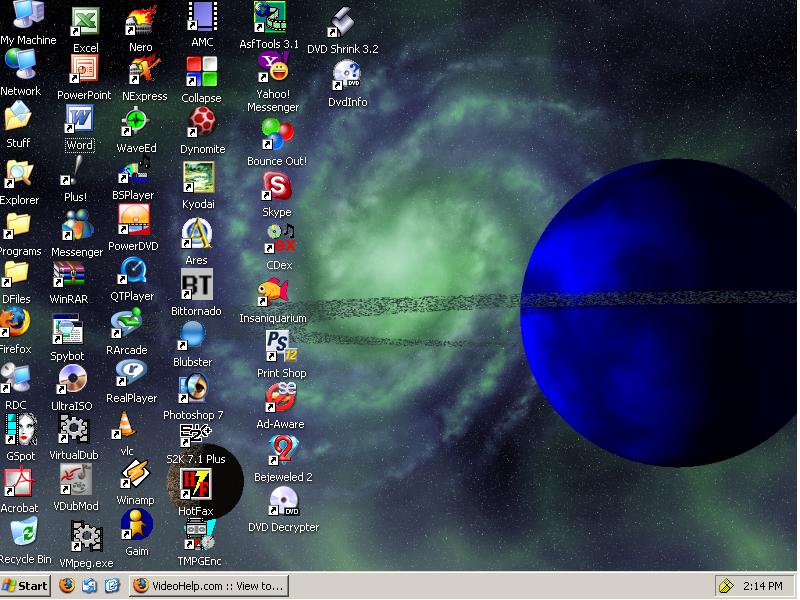Select the Collapse game icon
The height and width of the screenshot is (600, 800).
(x=202, y=71)
